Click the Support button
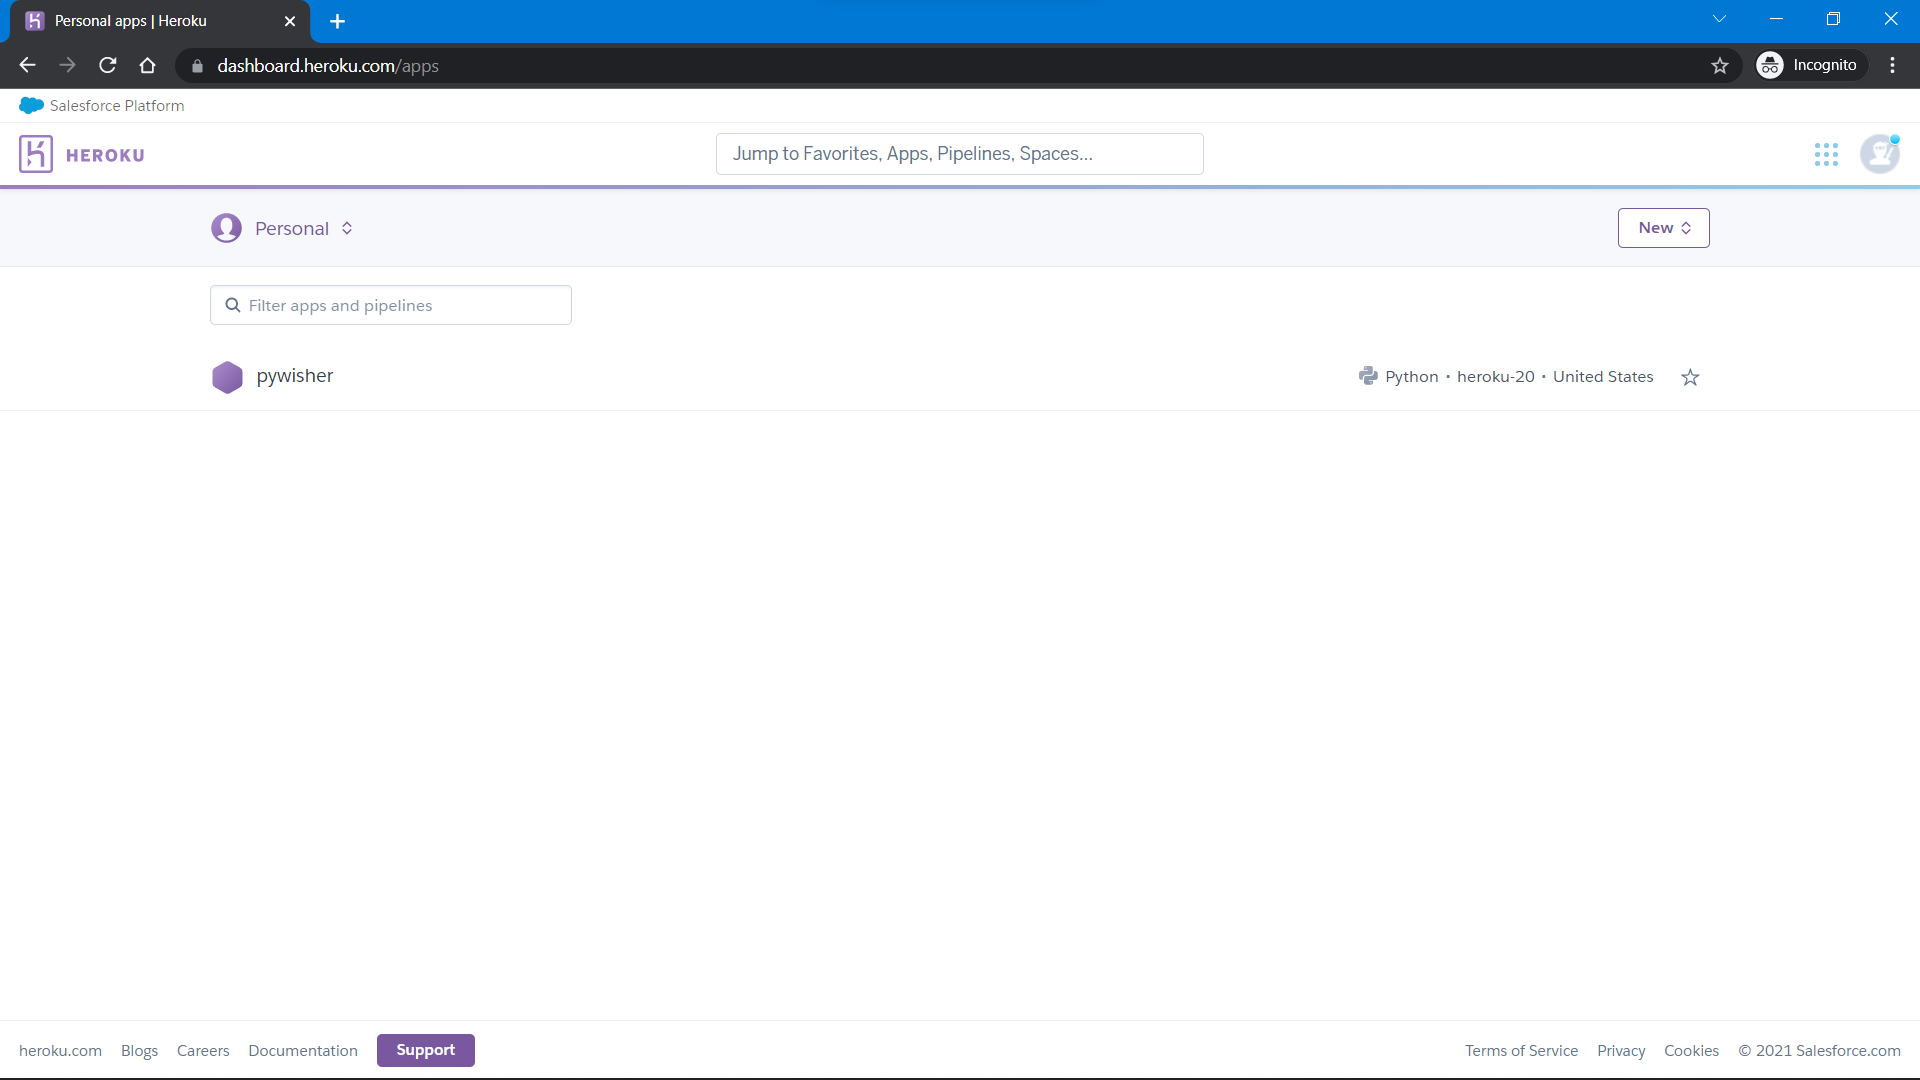 pos(425,1050)
